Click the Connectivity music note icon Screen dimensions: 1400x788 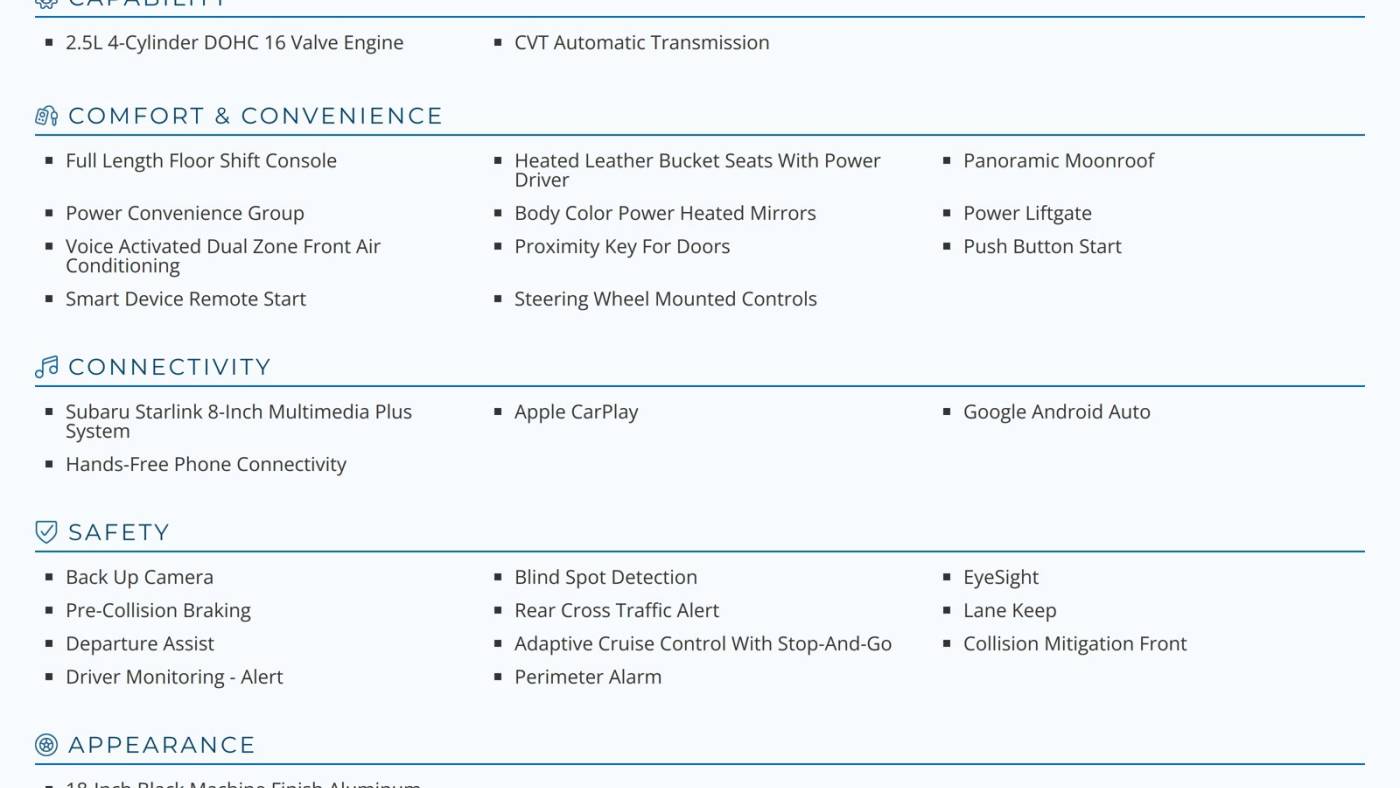click(x=46, y=367)
